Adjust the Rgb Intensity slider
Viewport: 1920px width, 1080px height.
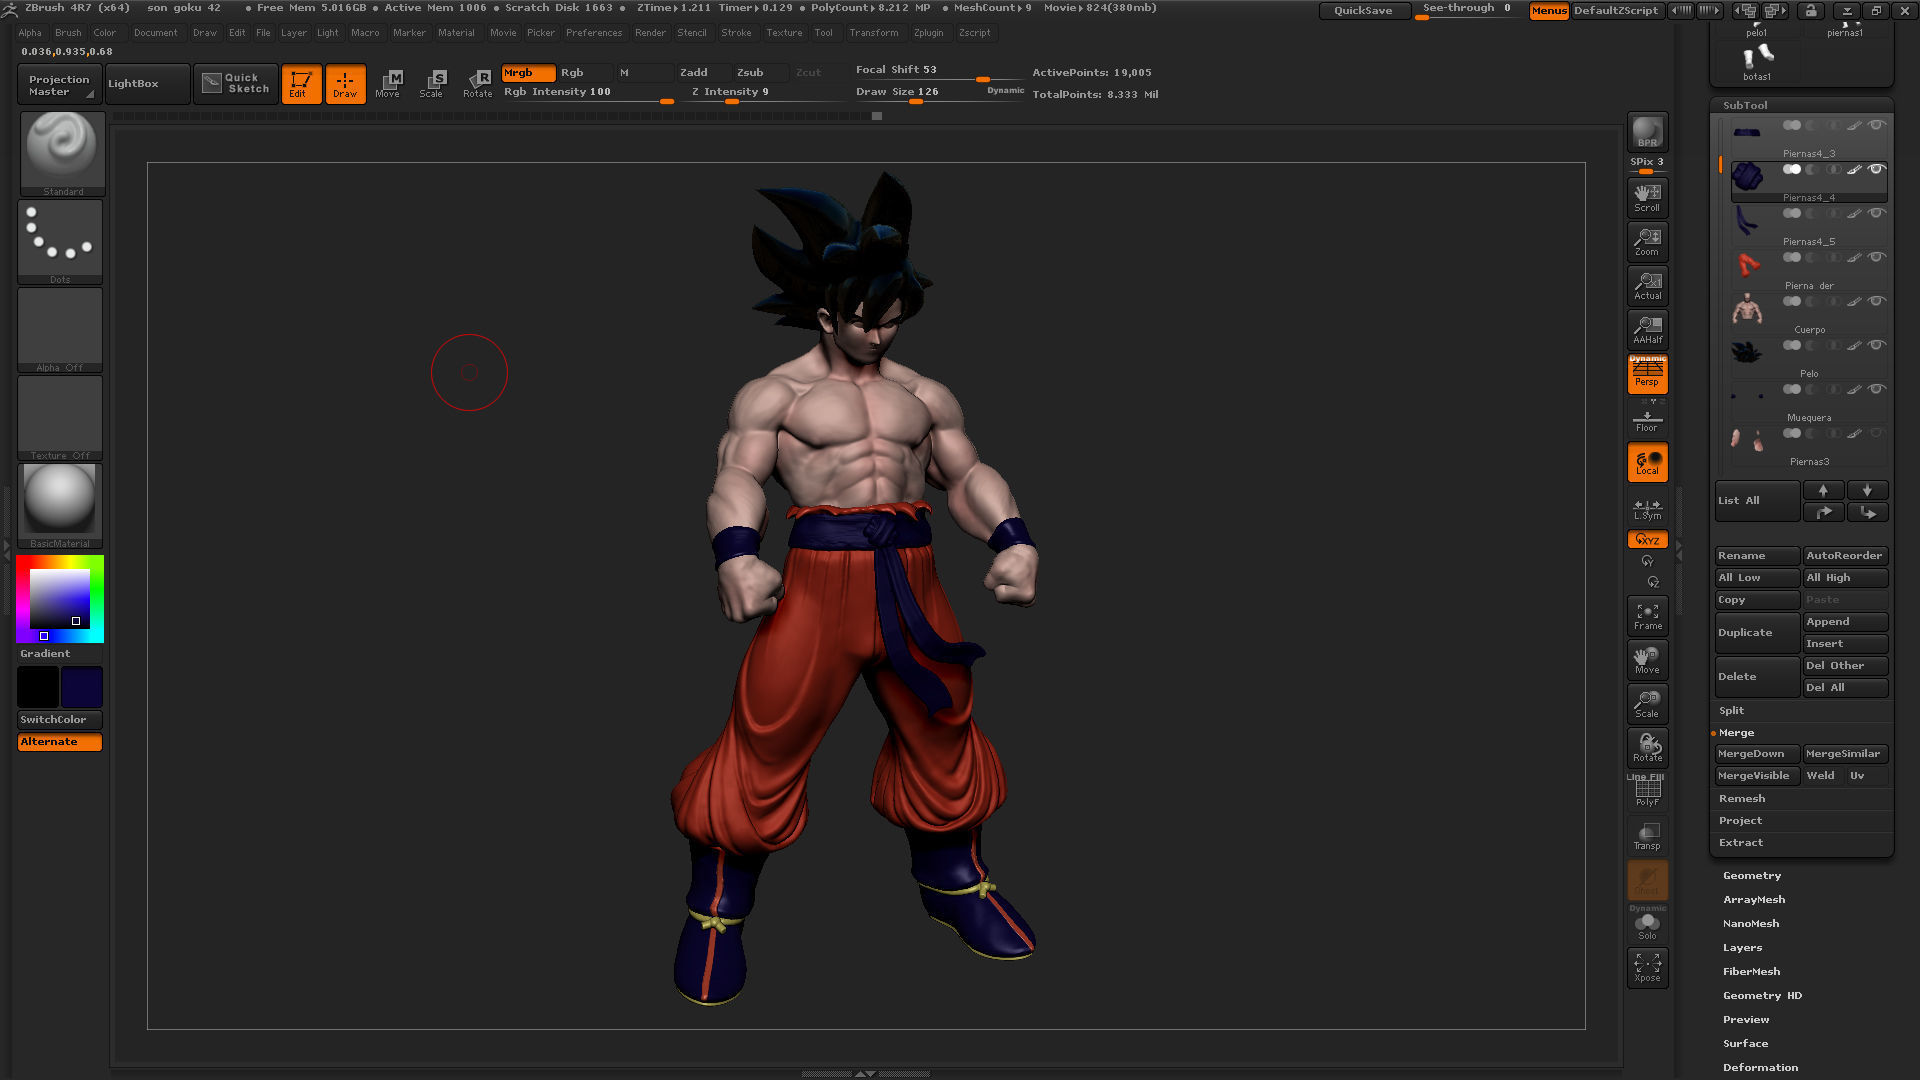[x=587, y=92]
